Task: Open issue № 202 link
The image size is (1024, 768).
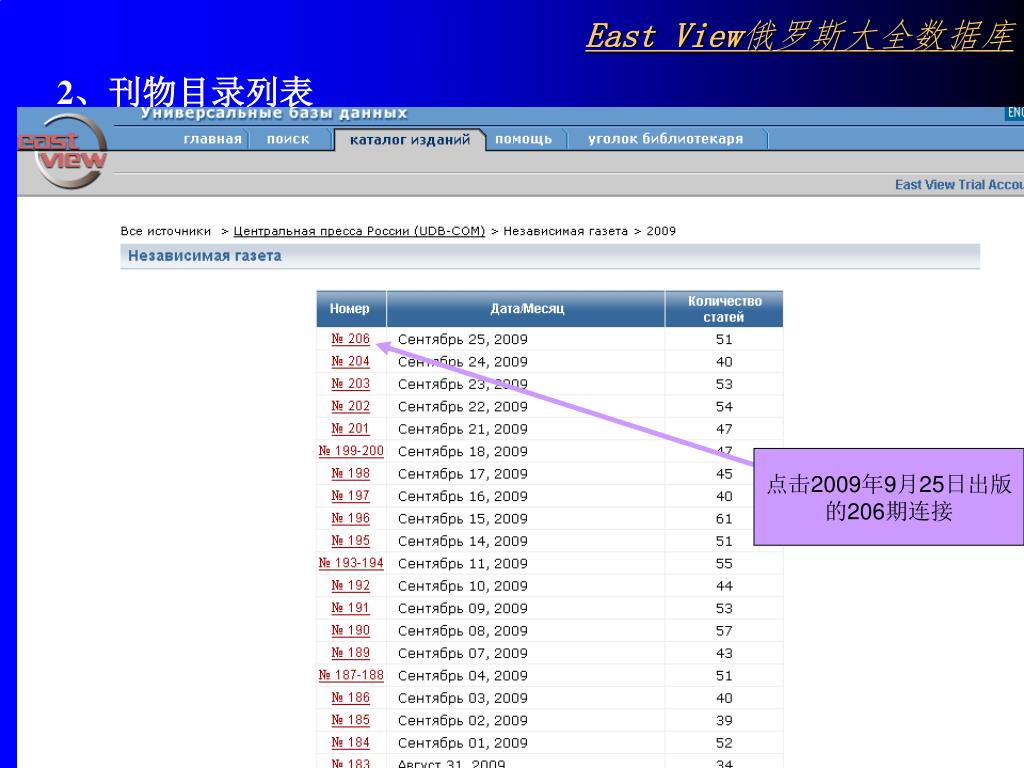Action: (351, 406)
